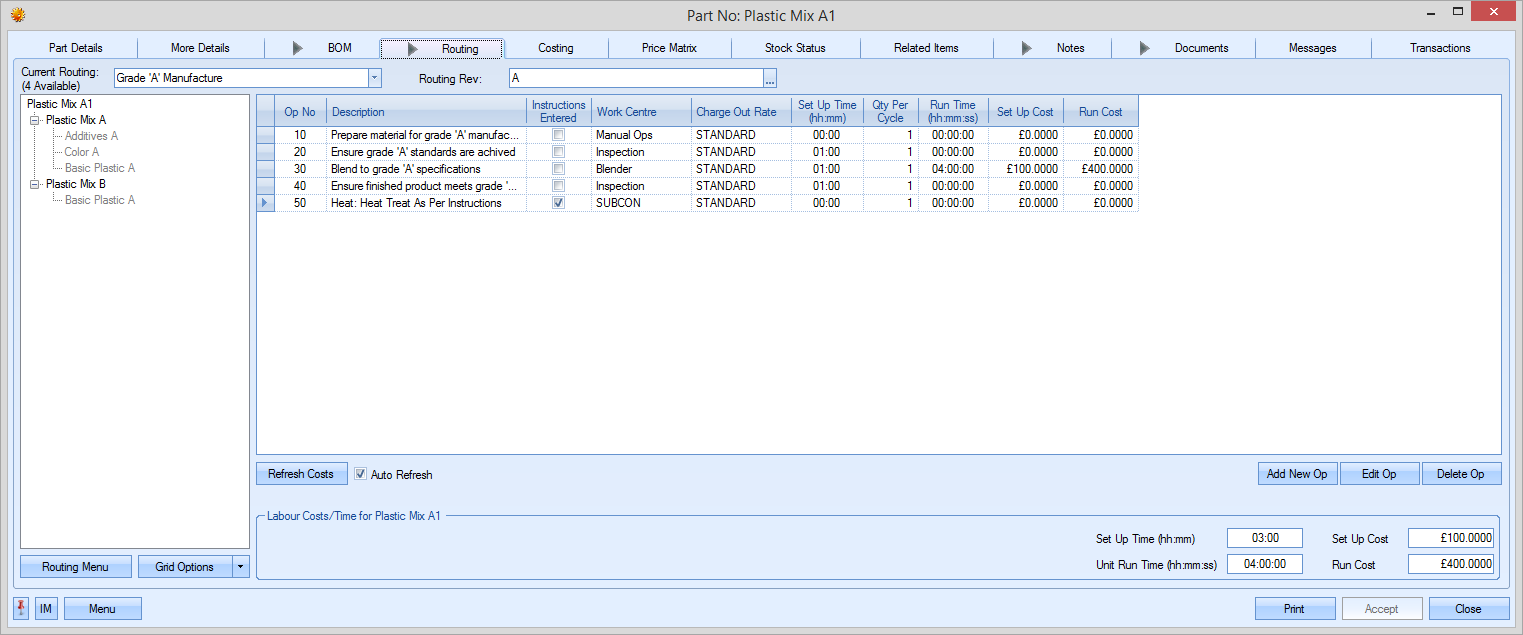Click the arrow icon on the Documents tab
The image size is (1523, 635).
[x=1145, y=48]
